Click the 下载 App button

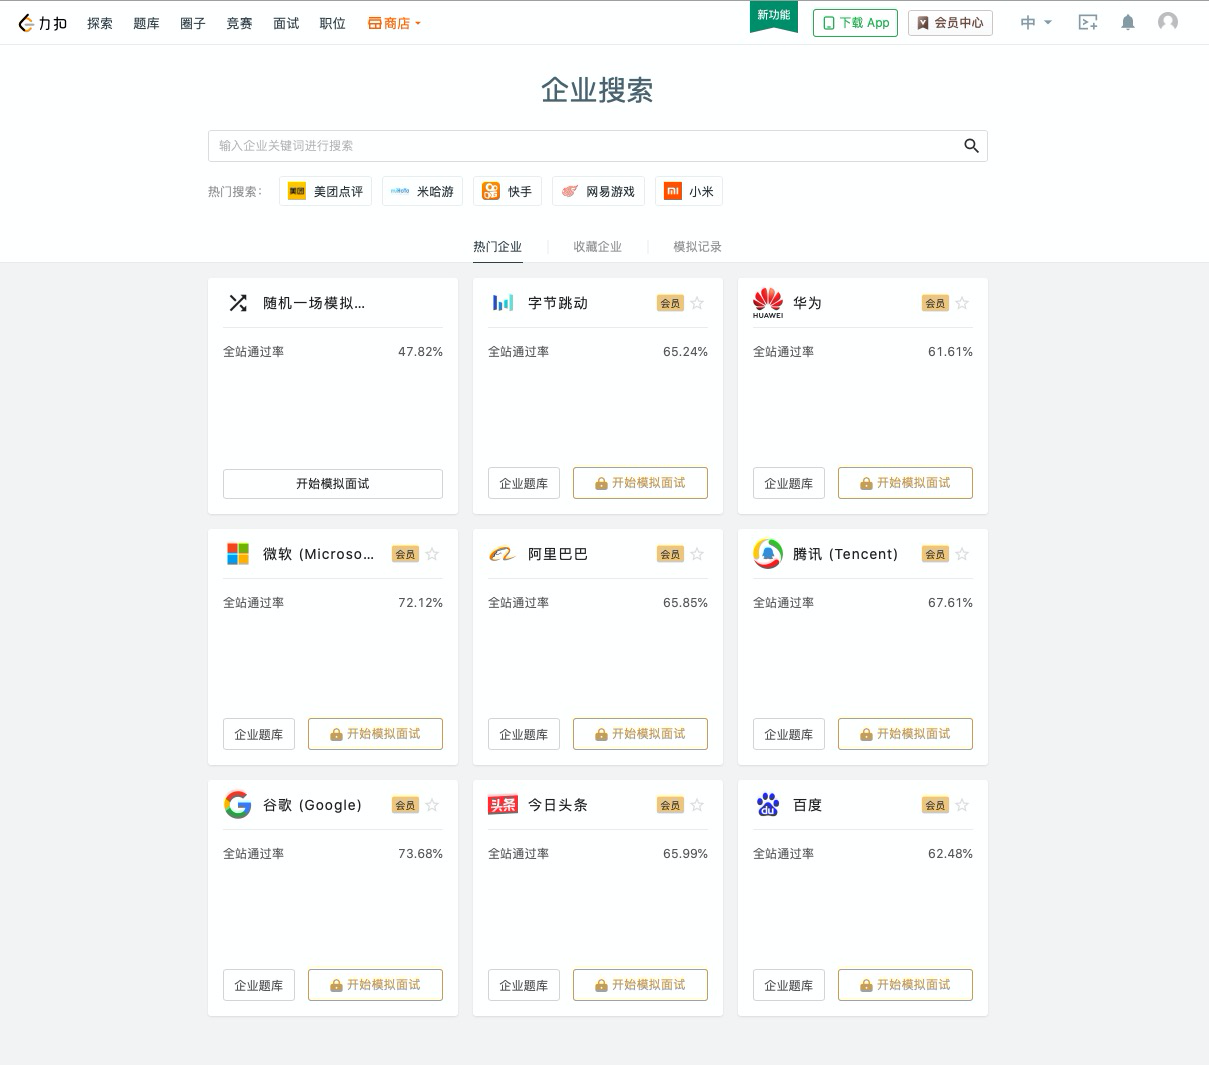[x=855, y=22]
